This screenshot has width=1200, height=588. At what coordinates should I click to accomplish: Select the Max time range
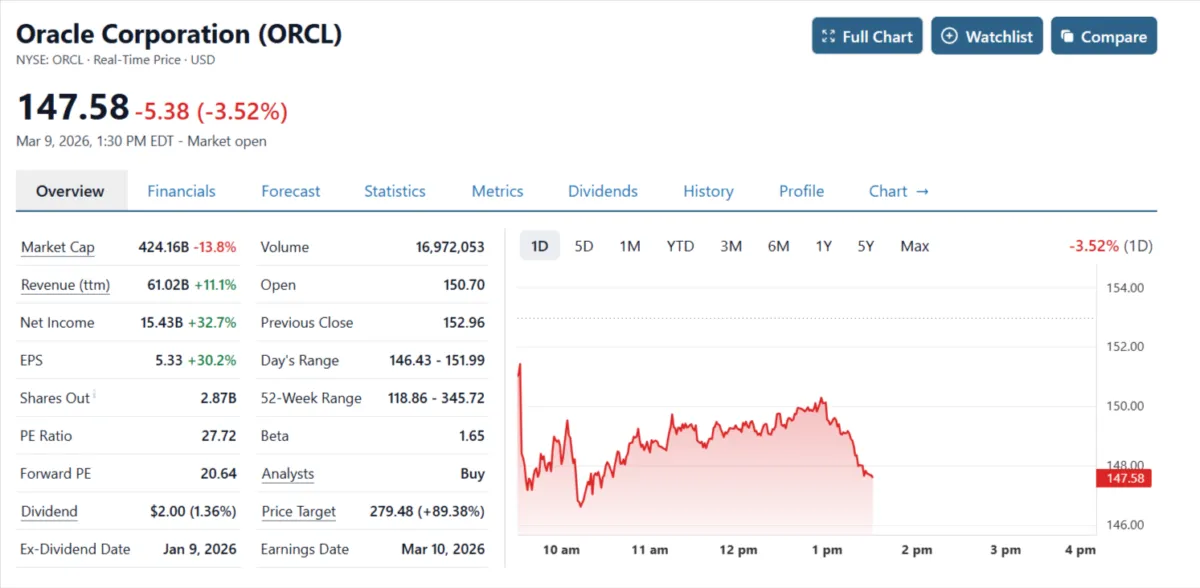coord(914,245)
